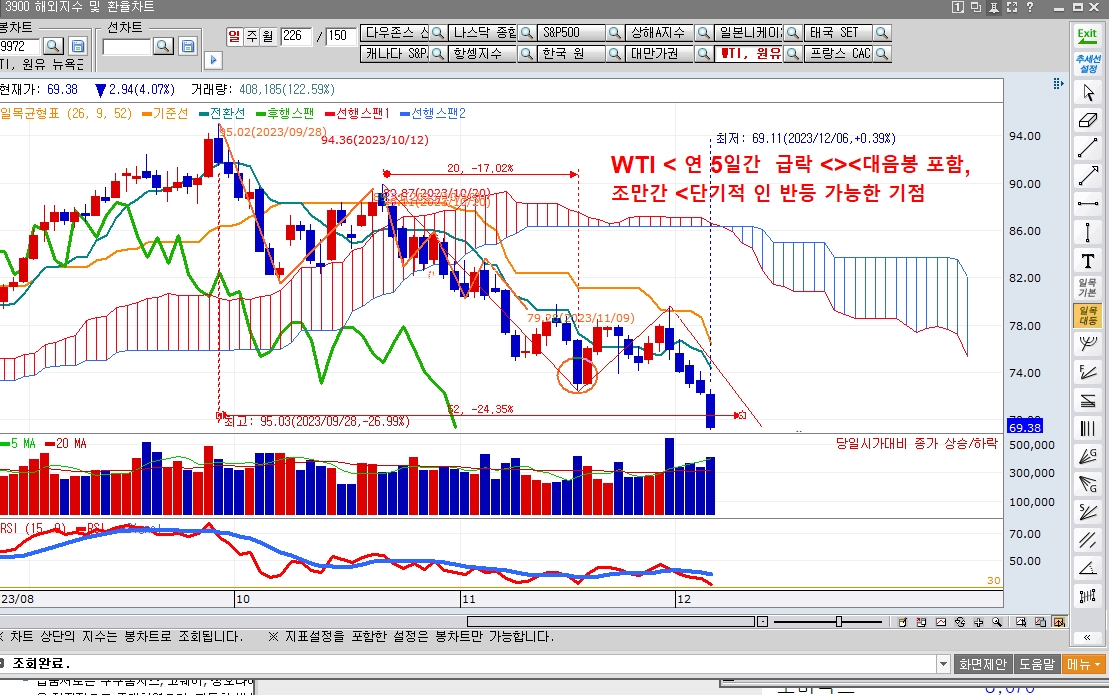The width and height of the screenshot is (1109, 695).
Task: Open the 메뉴 dropdown button
Action: pyautogui.click(x=1085, y=664)
